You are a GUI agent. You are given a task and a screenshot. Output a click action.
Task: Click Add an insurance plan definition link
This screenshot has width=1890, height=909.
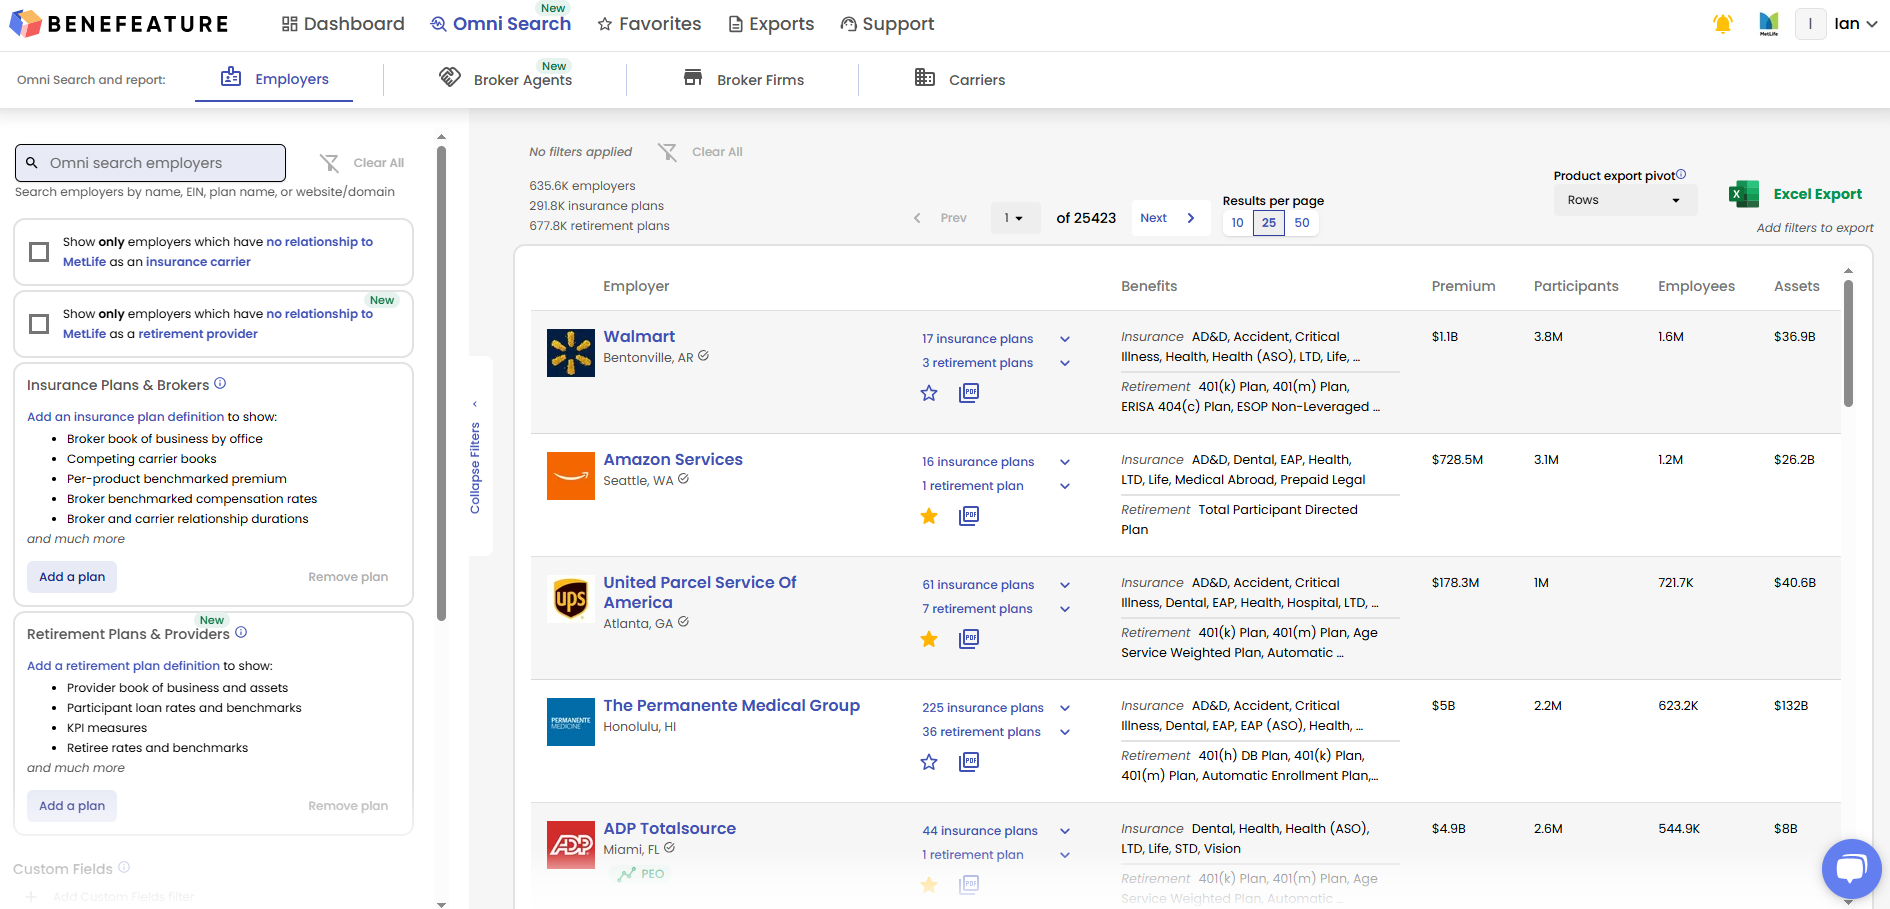pyautogui.click(x=126, y=417)
